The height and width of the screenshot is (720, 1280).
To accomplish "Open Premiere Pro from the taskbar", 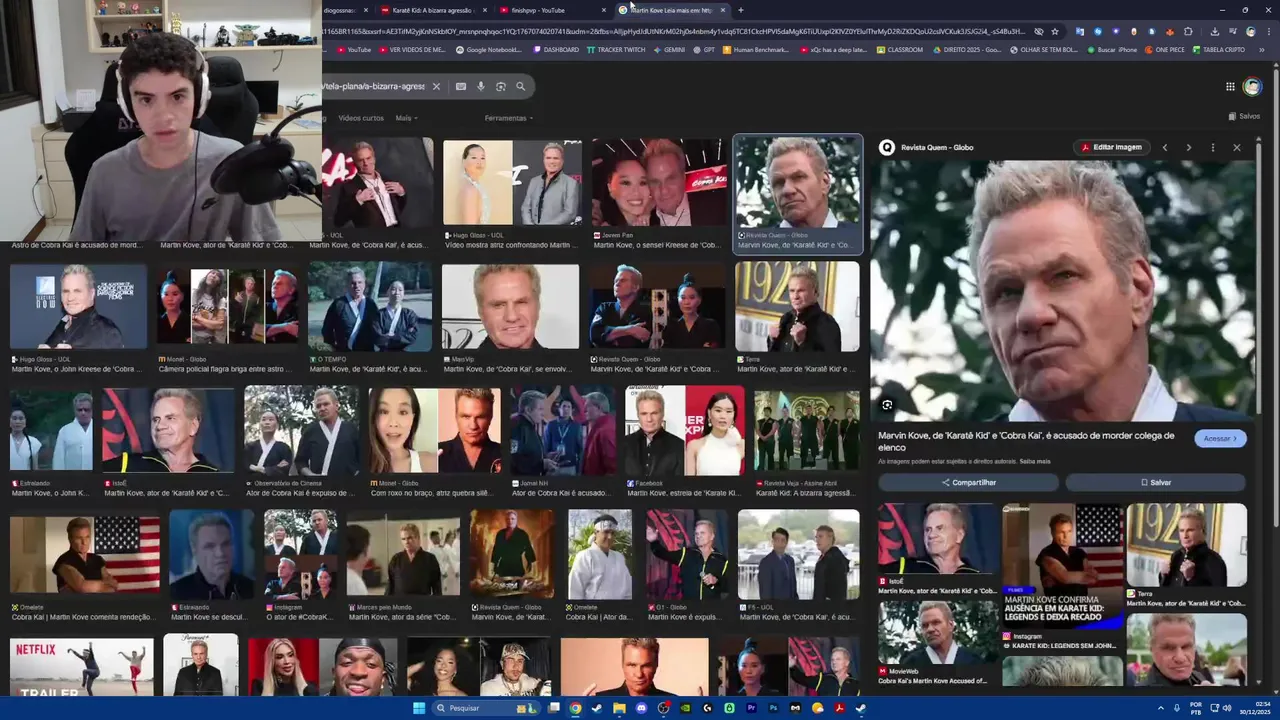I will [x=751, y=708].
